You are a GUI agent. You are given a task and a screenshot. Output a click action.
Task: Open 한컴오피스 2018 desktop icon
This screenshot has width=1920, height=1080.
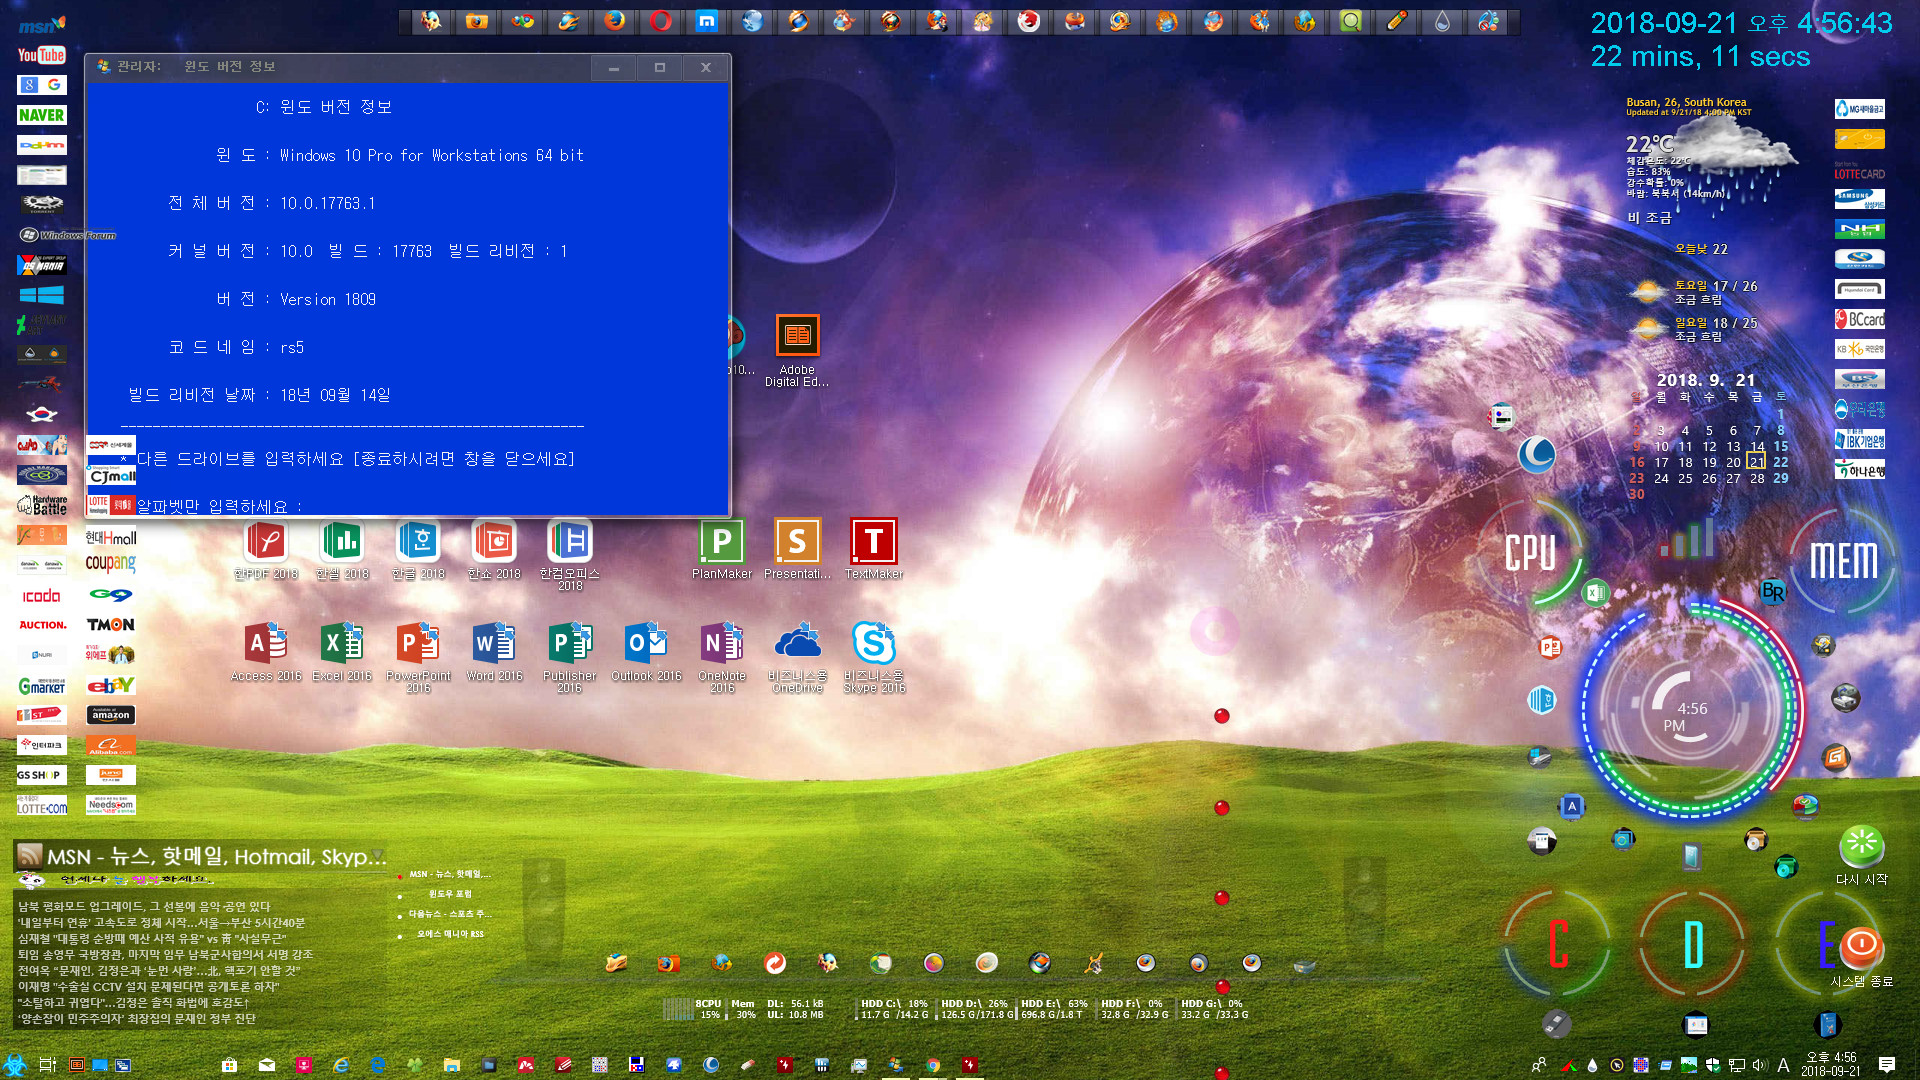point(570,555)
